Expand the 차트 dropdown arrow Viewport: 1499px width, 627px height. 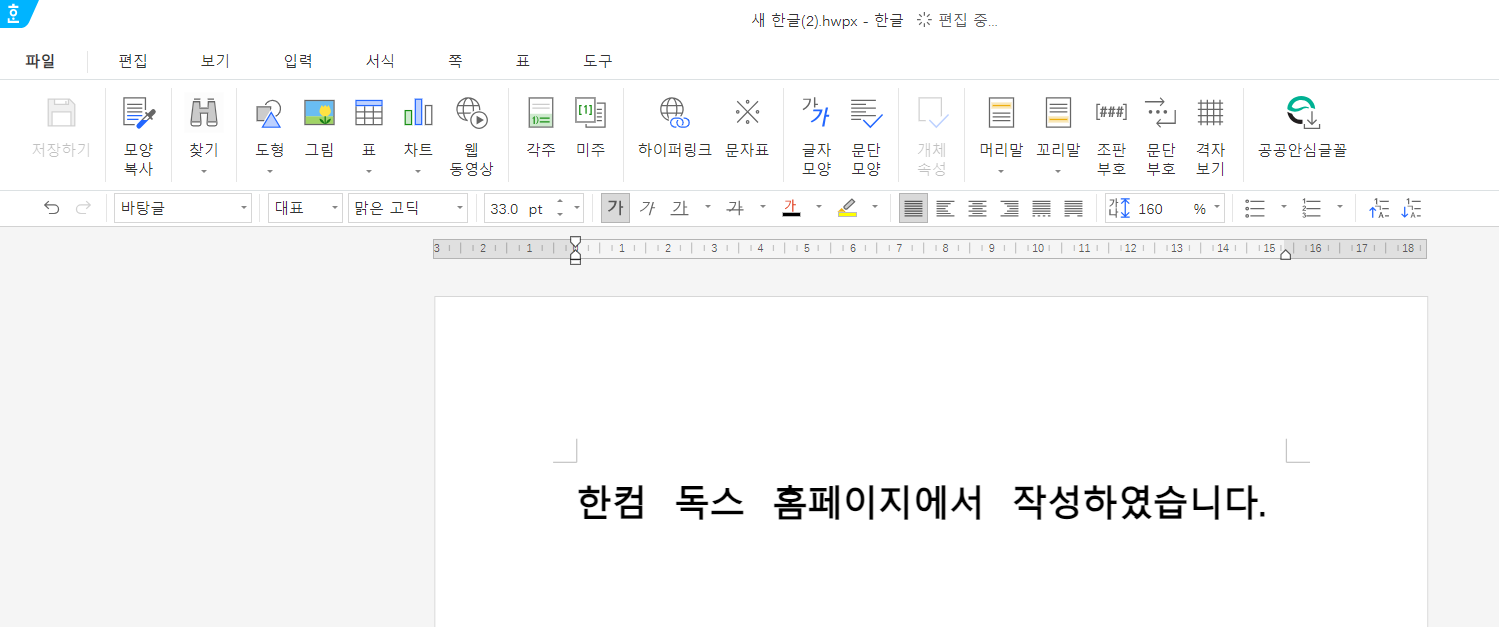tap(418, 172)
